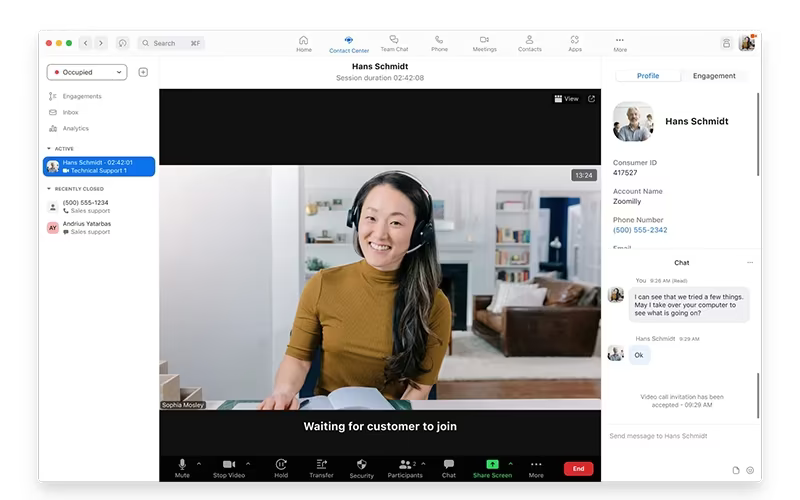Mute the microphone
Screen dimensions: 800x500
pyautogui.click(x=182, y=468)
